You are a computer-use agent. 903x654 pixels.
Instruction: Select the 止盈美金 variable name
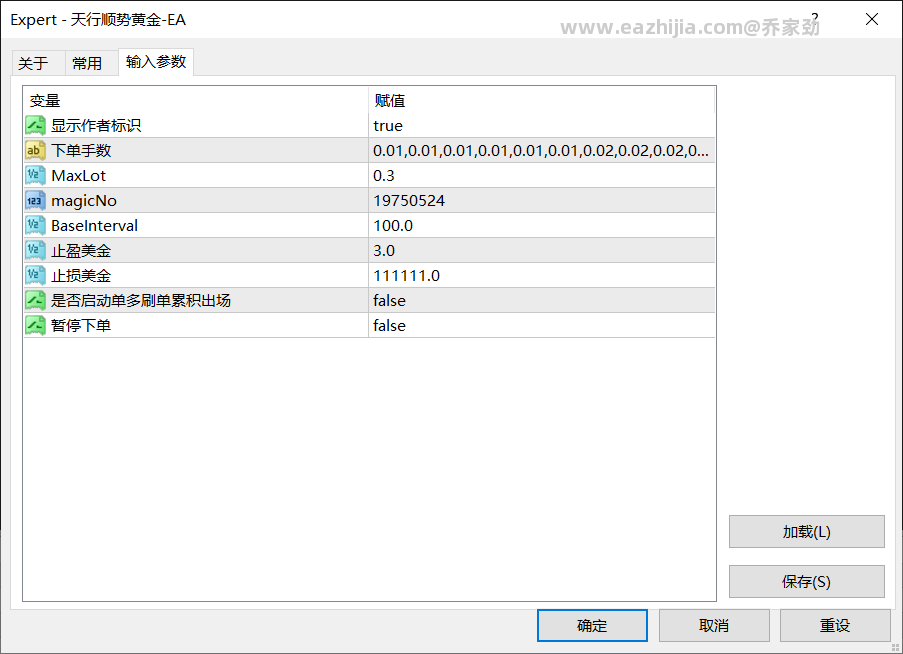tap(81, 250)
